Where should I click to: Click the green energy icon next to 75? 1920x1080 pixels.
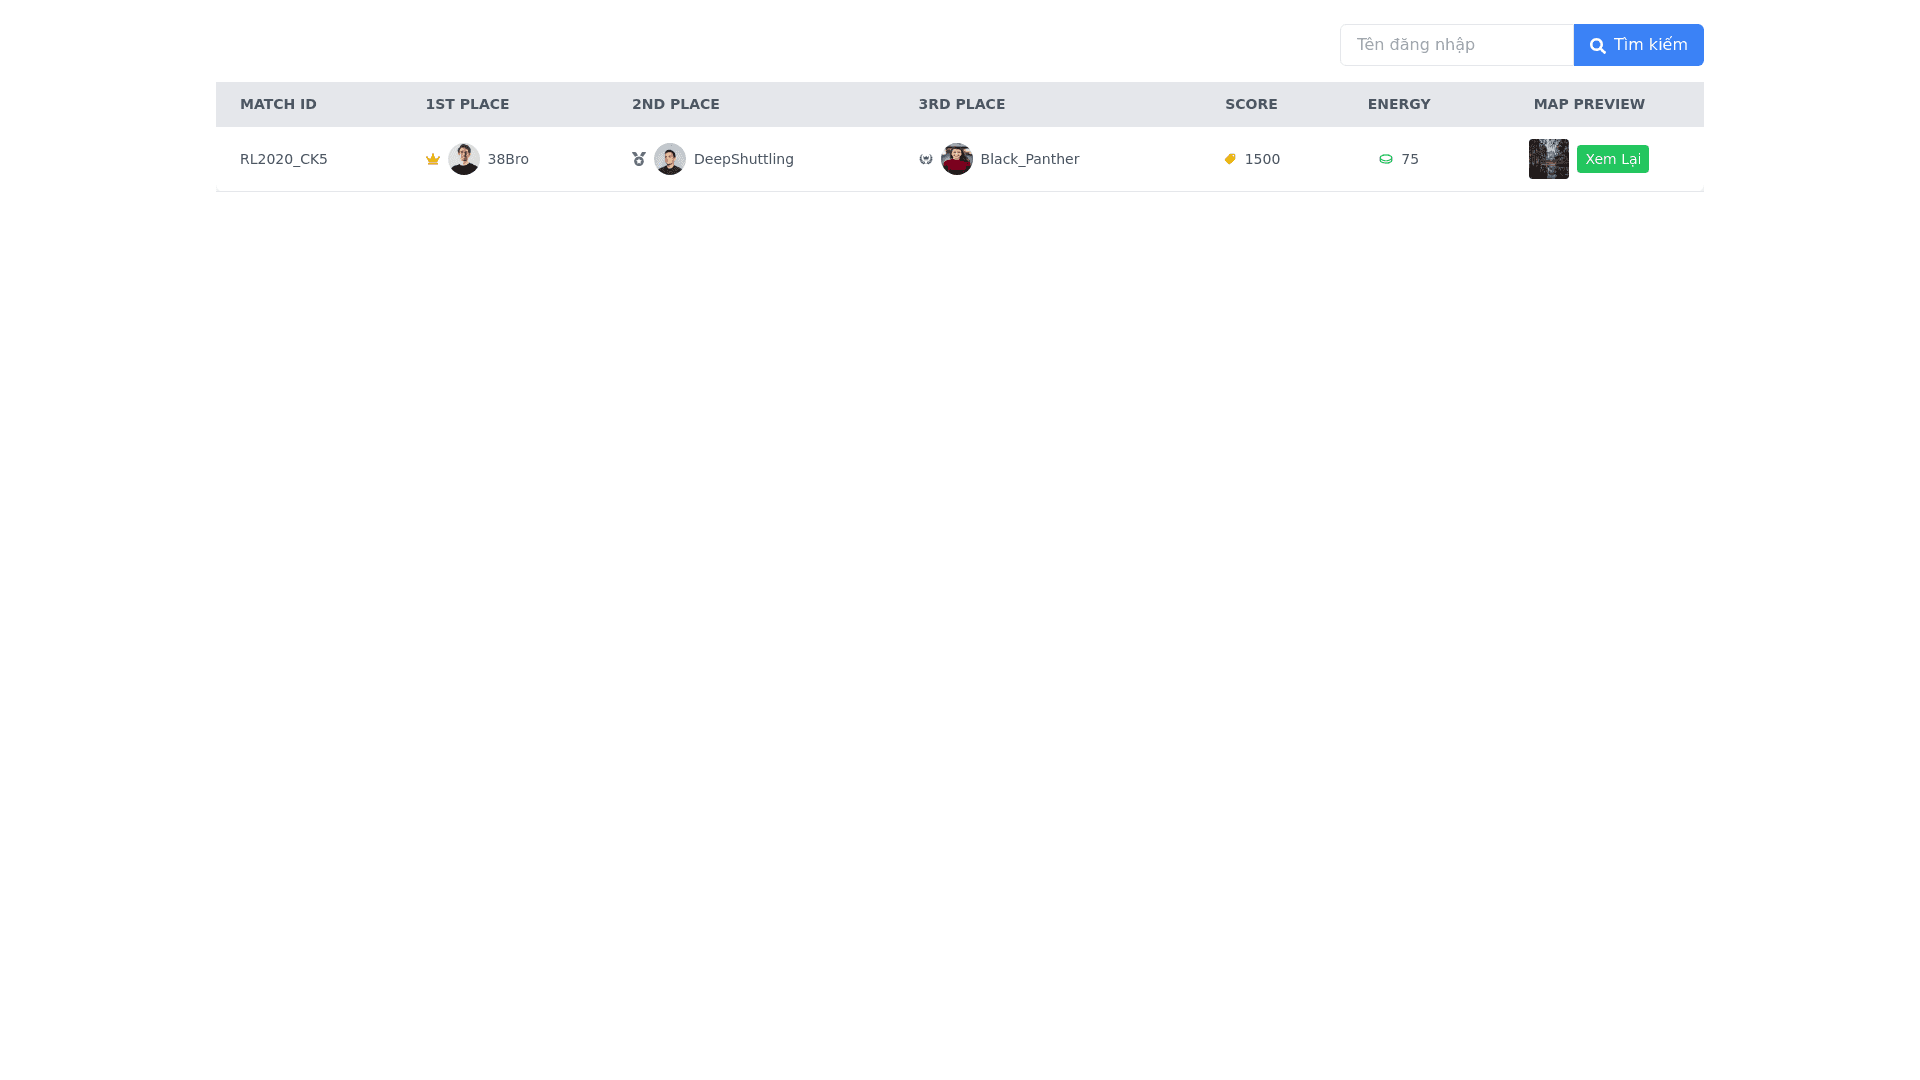coord(1386,159)
